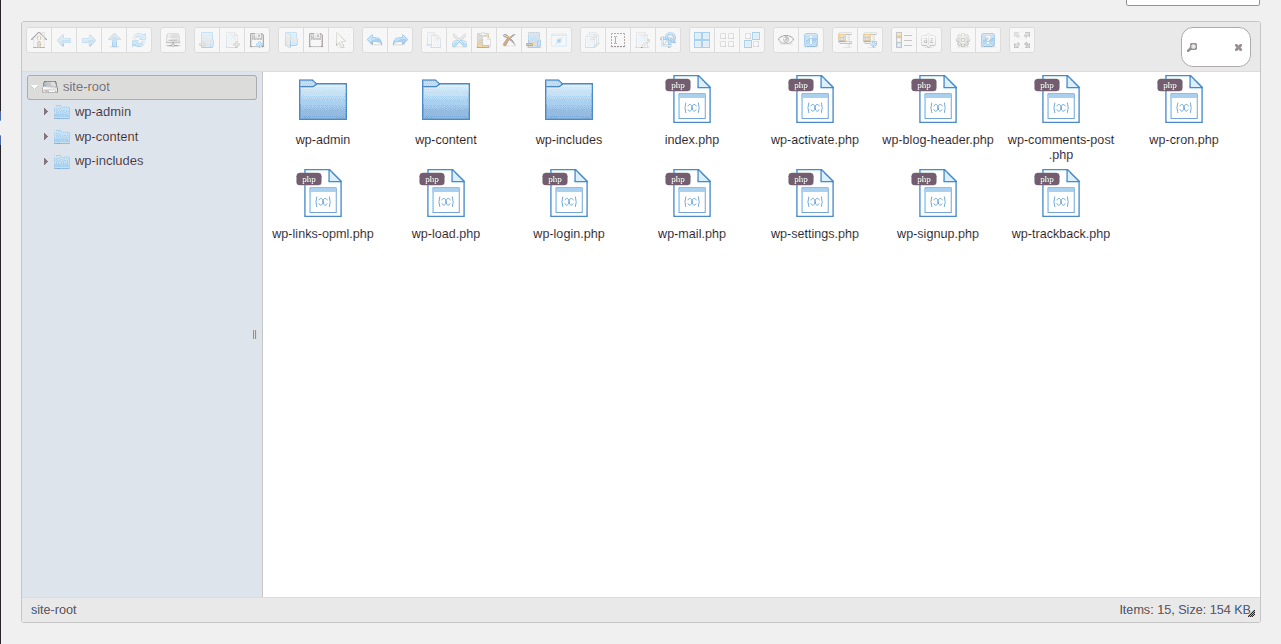
Task: Click the delete red X icon
Action: pyautogui.click(x=509, y=41)
